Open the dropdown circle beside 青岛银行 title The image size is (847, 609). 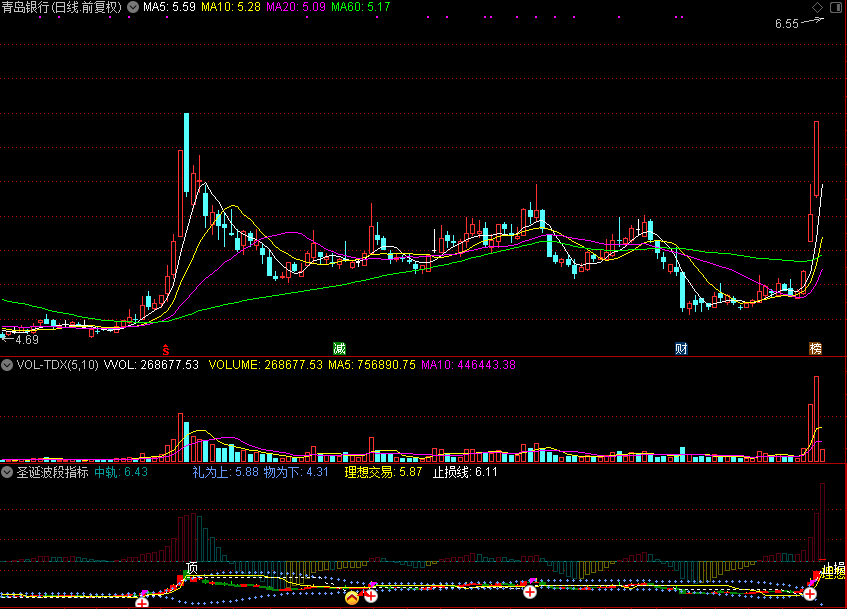[x=132, y=7]
